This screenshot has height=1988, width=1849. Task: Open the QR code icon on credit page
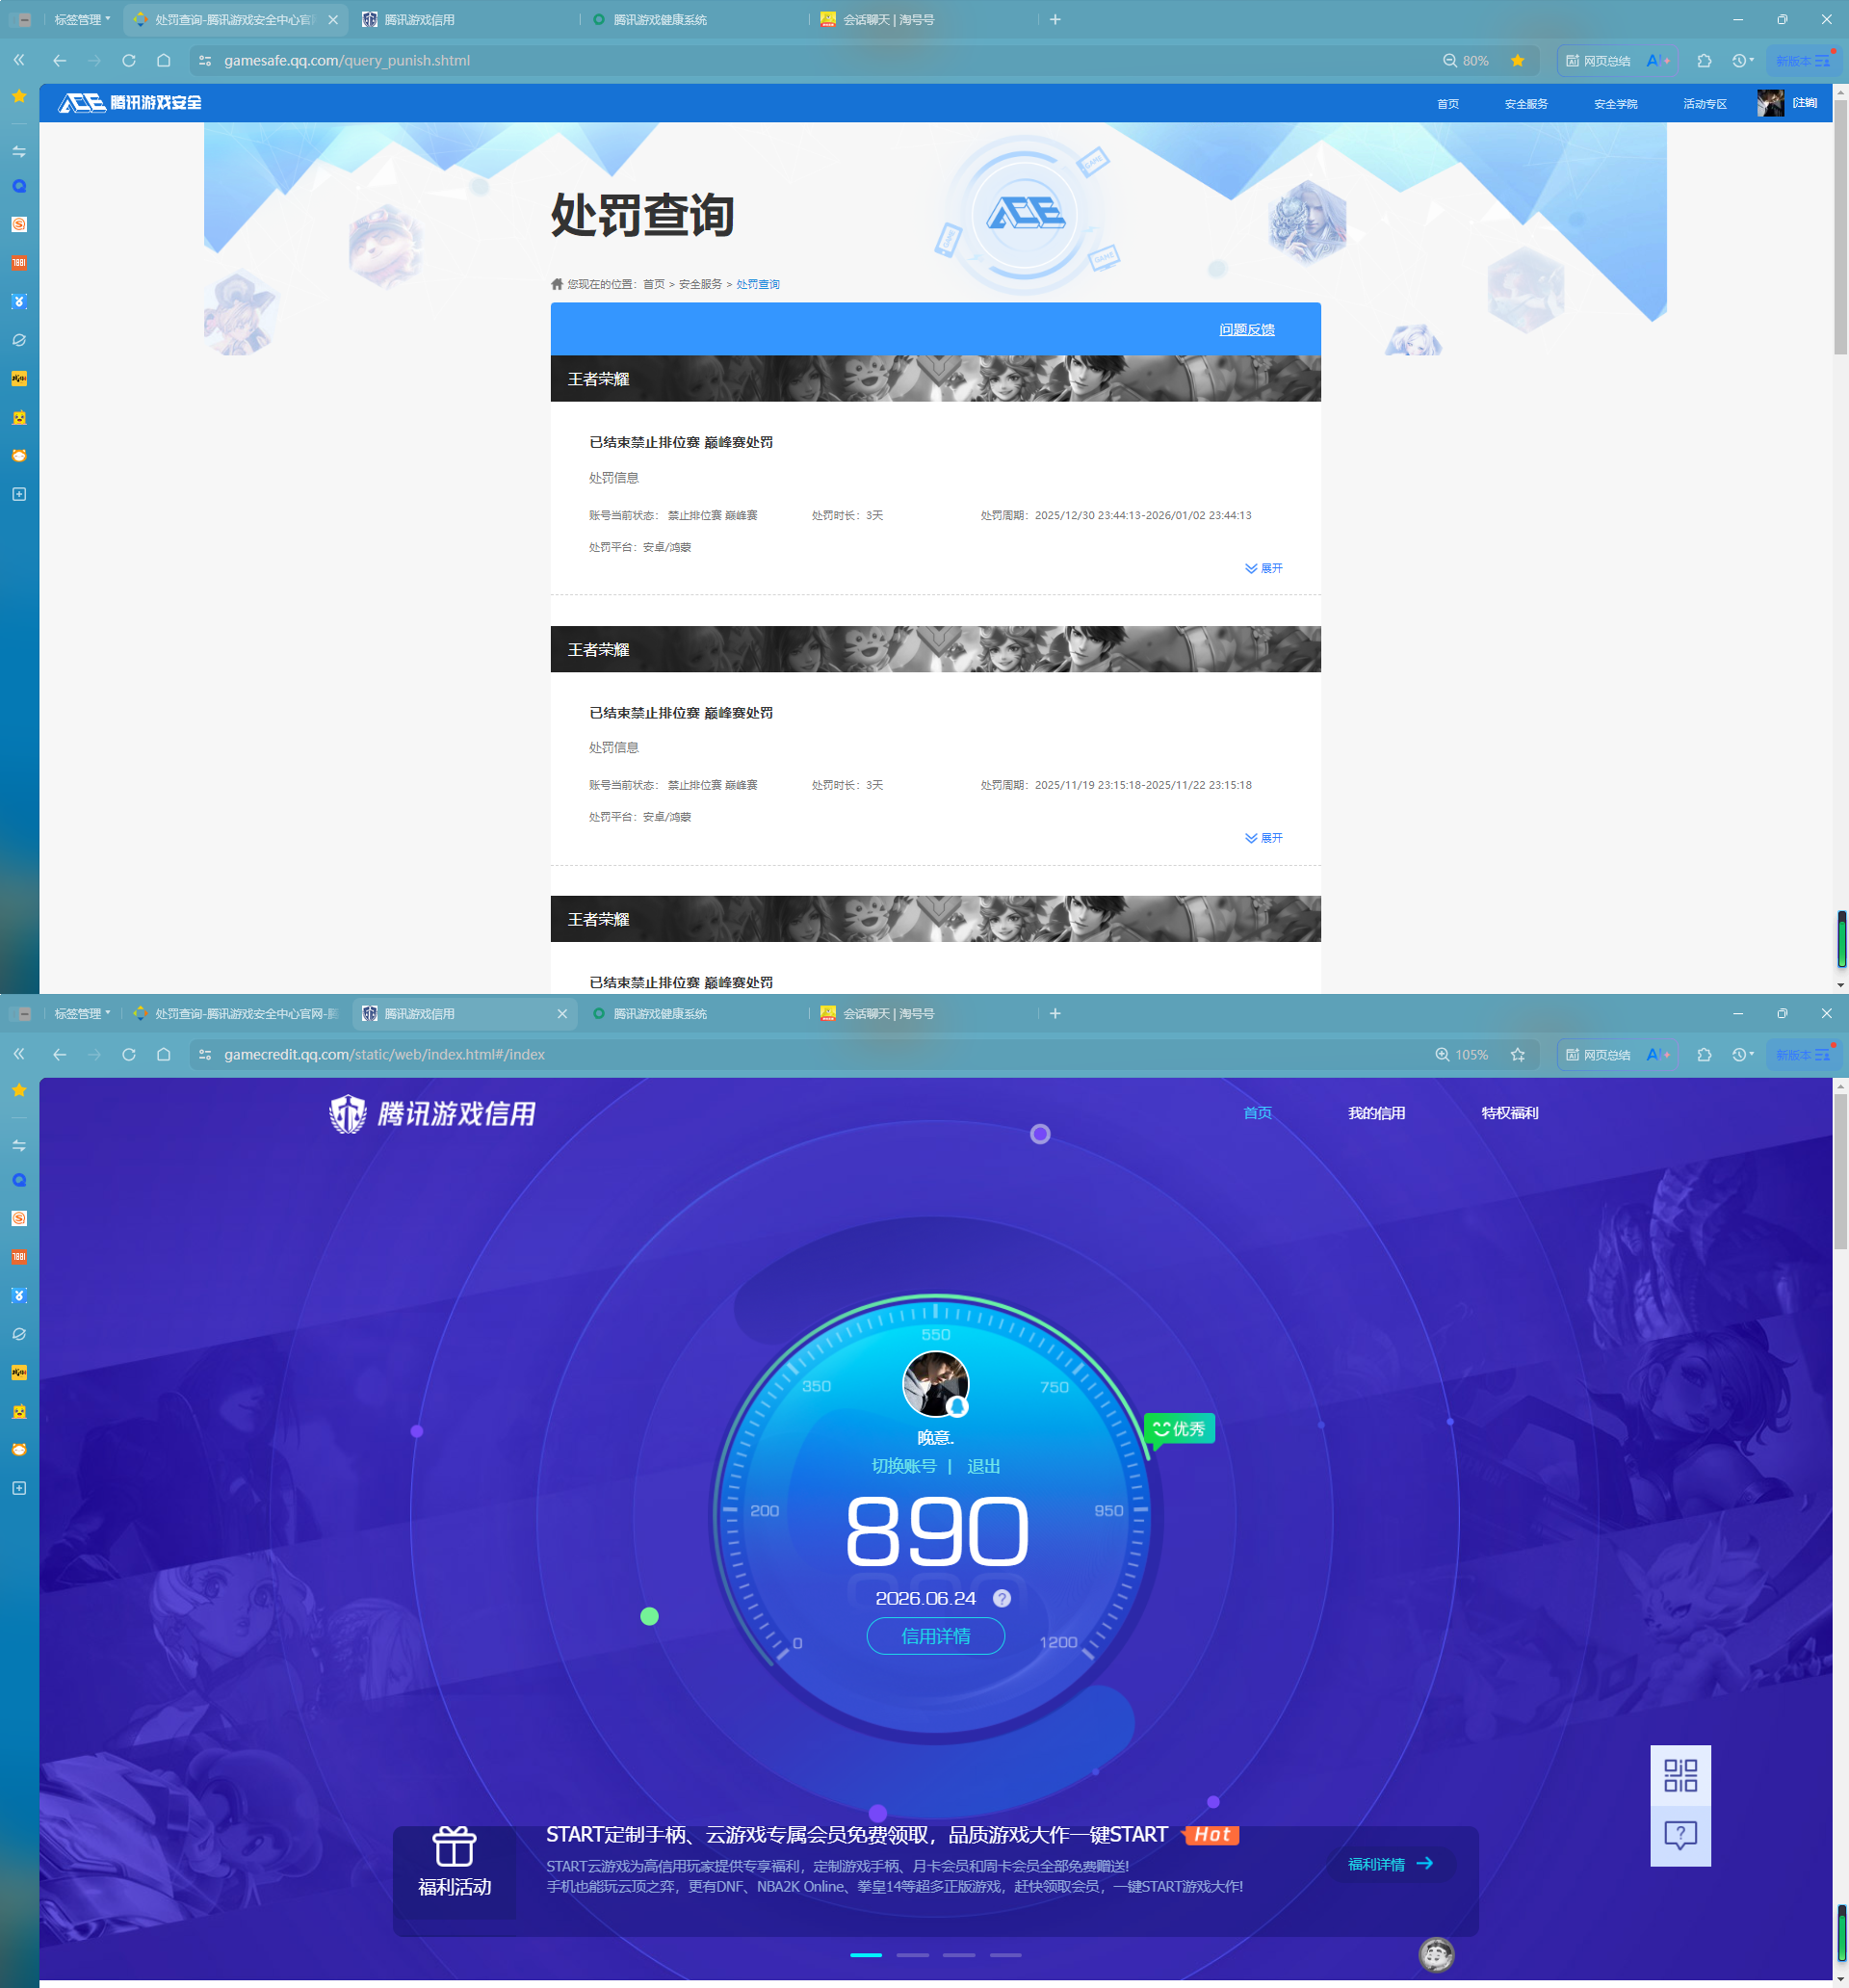pos(1680,1775)
